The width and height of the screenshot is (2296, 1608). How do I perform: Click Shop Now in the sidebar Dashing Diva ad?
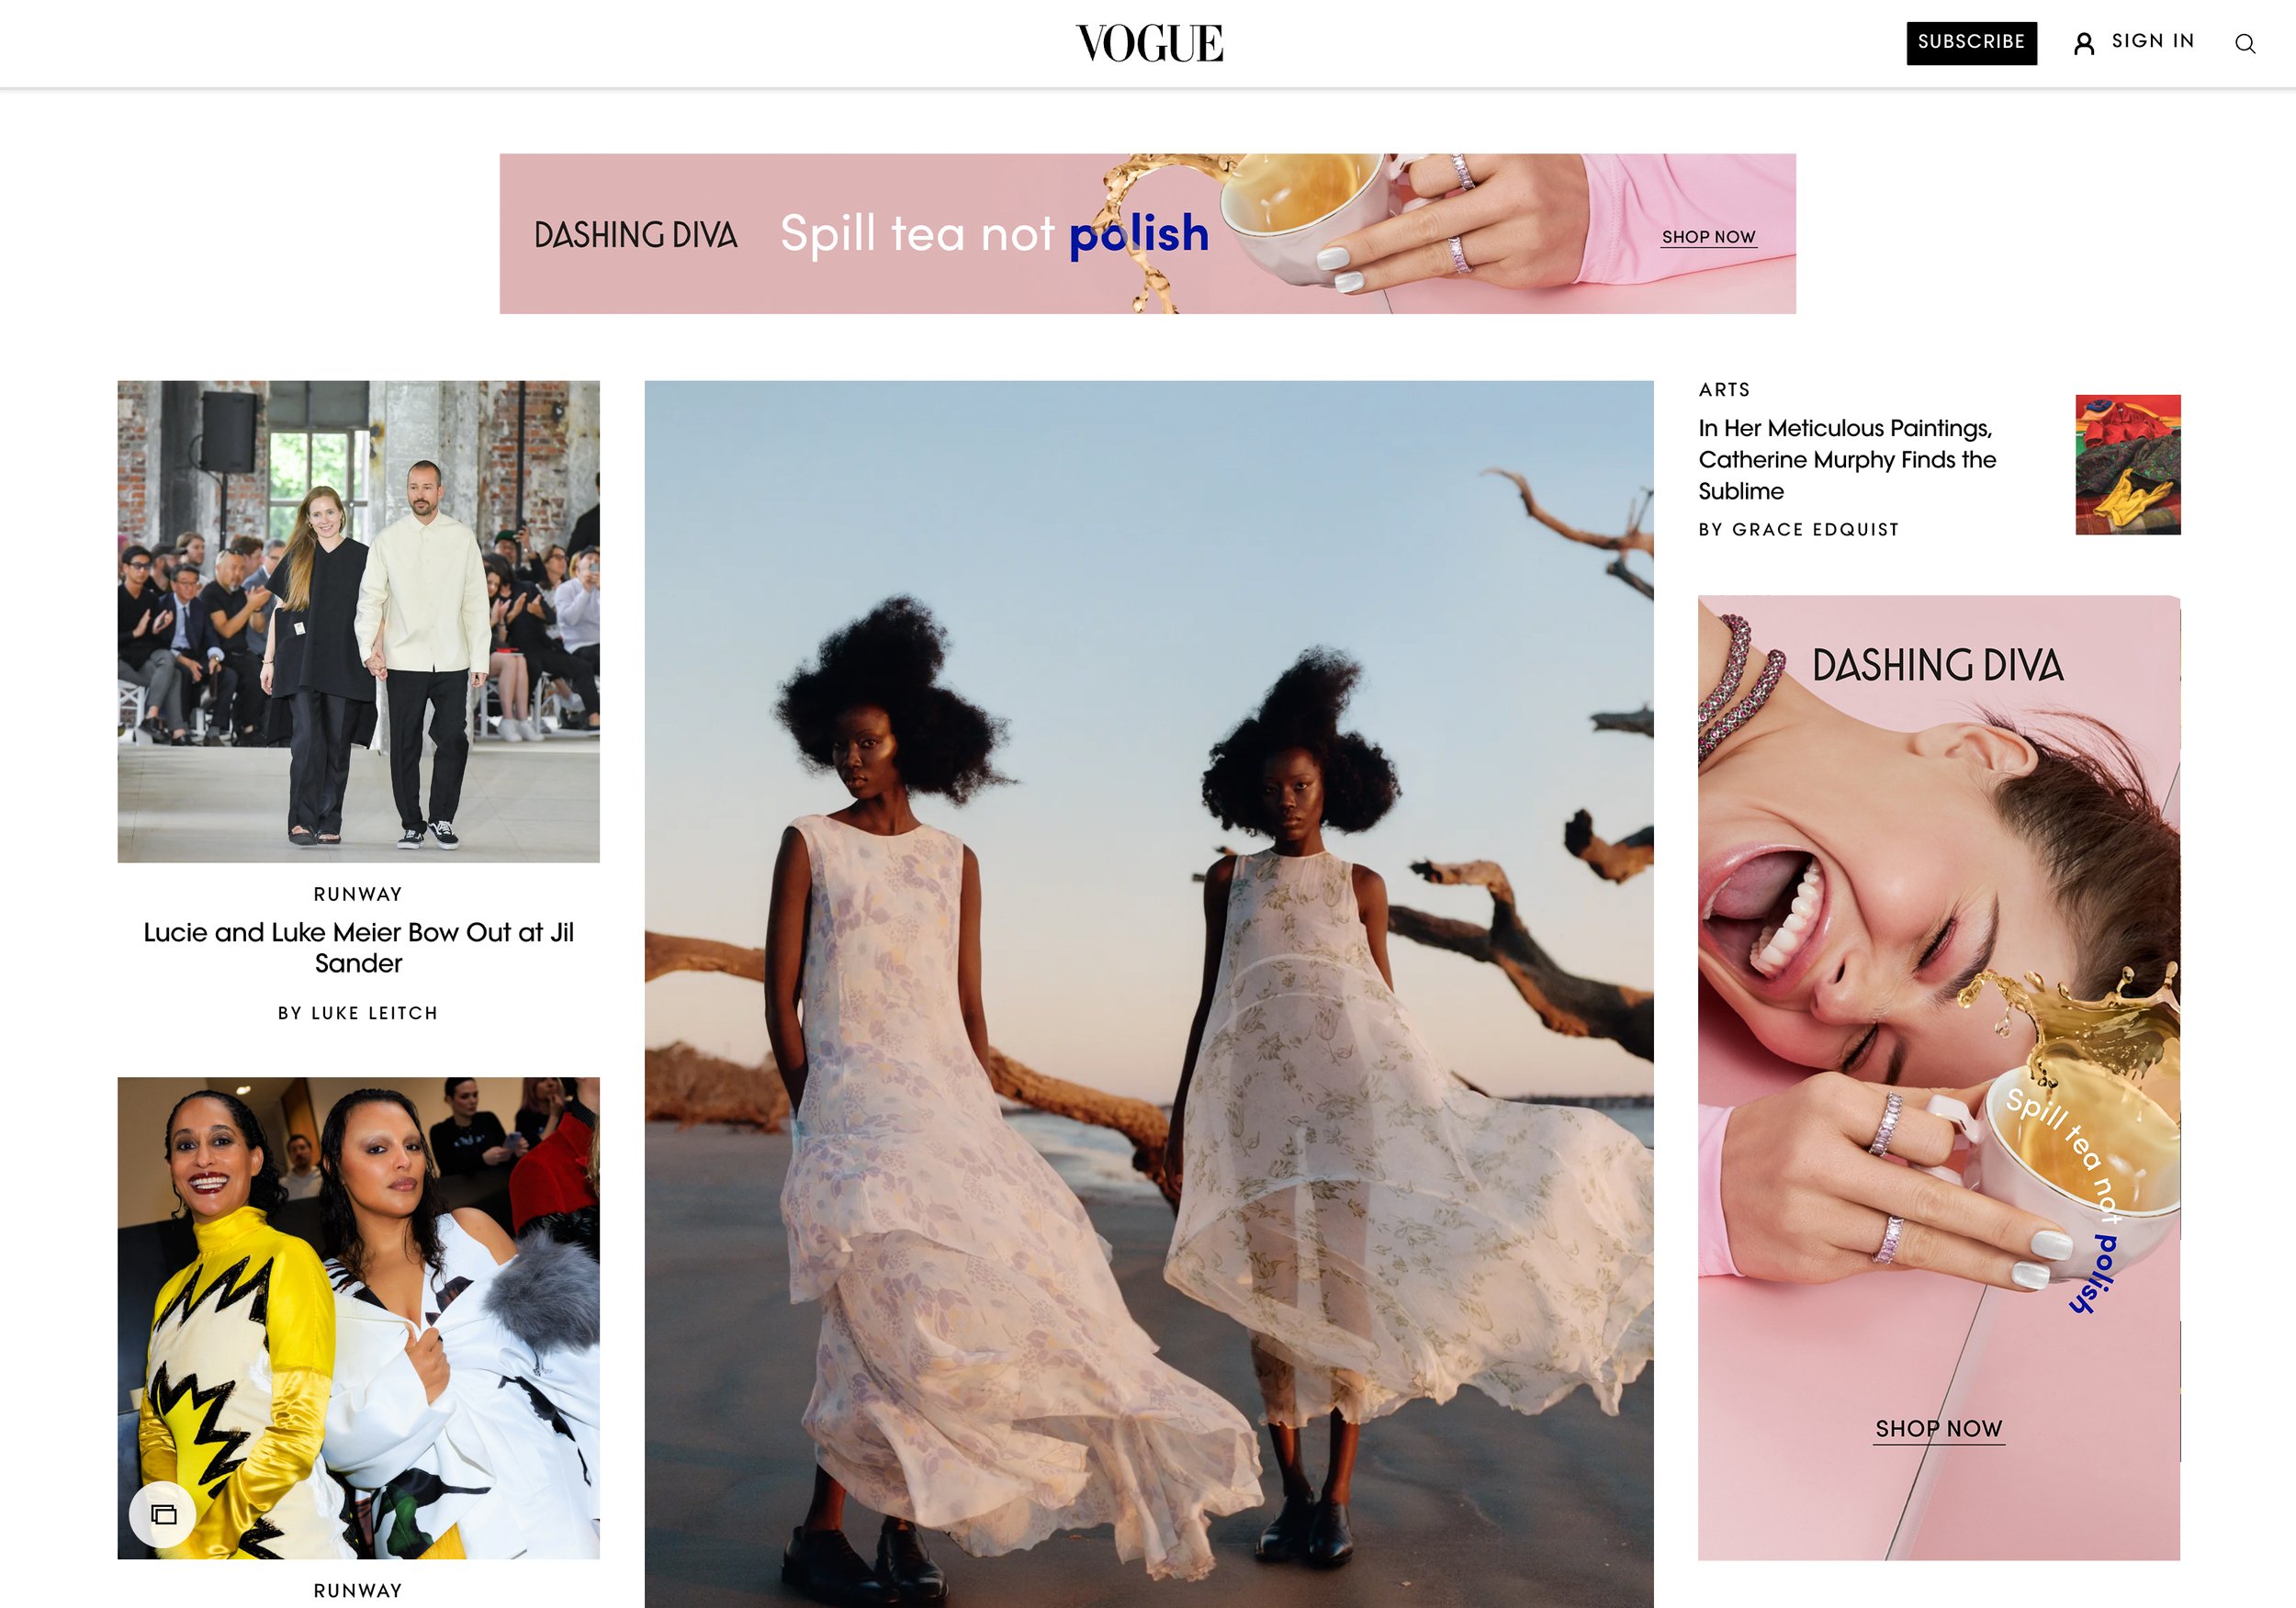click(x=1938, y=1429)
